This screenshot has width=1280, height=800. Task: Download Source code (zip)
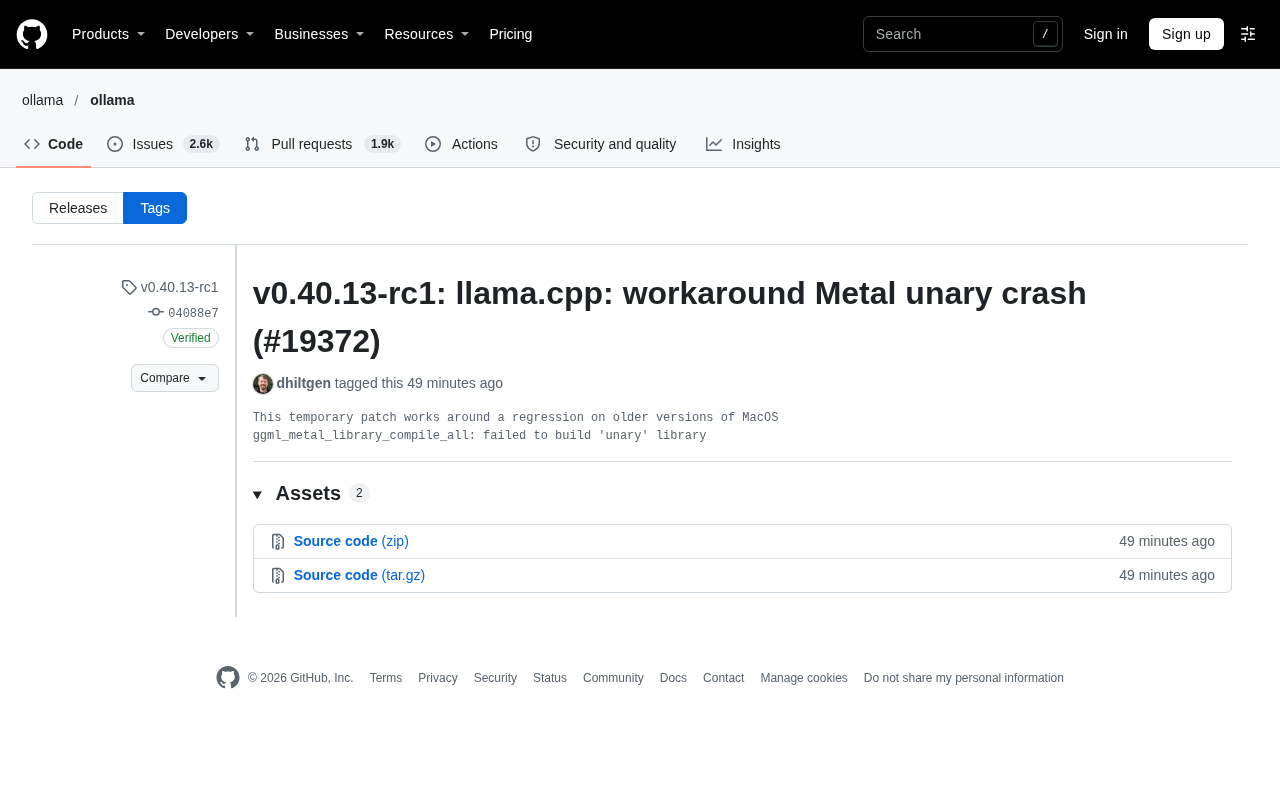(351, 541)
